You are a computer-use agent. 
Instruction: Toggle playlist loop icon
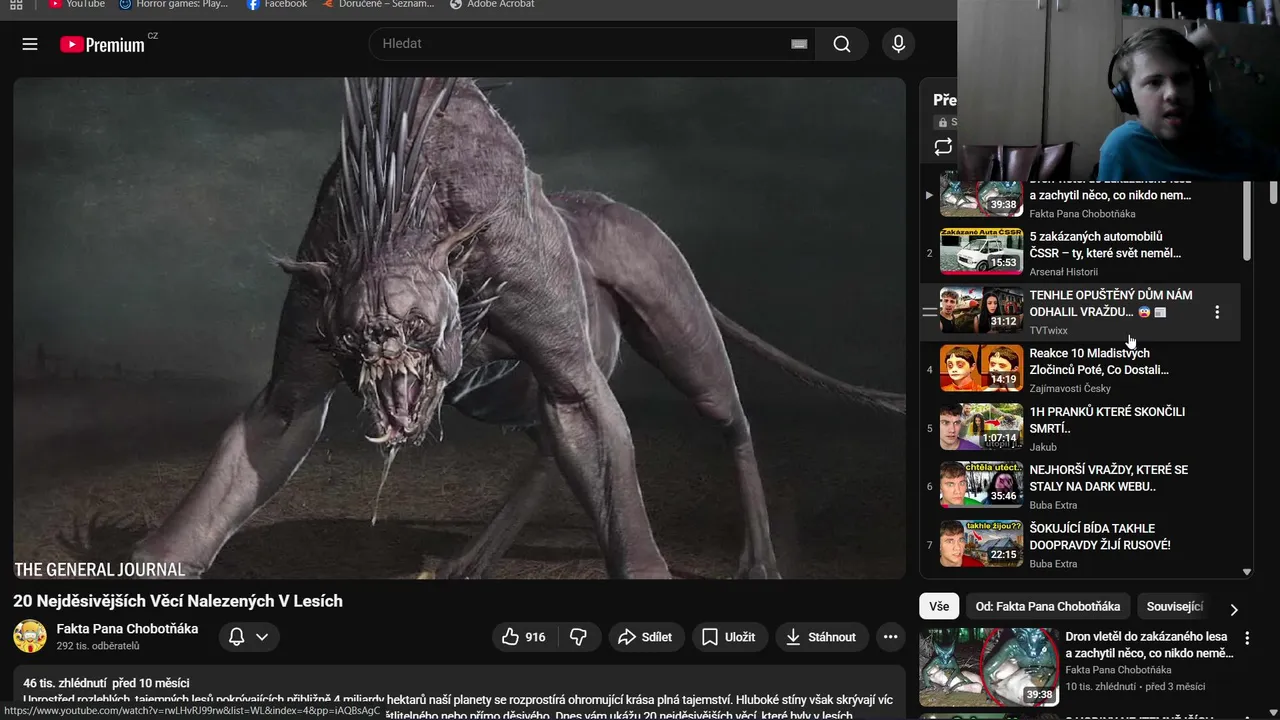click(943, 147)
